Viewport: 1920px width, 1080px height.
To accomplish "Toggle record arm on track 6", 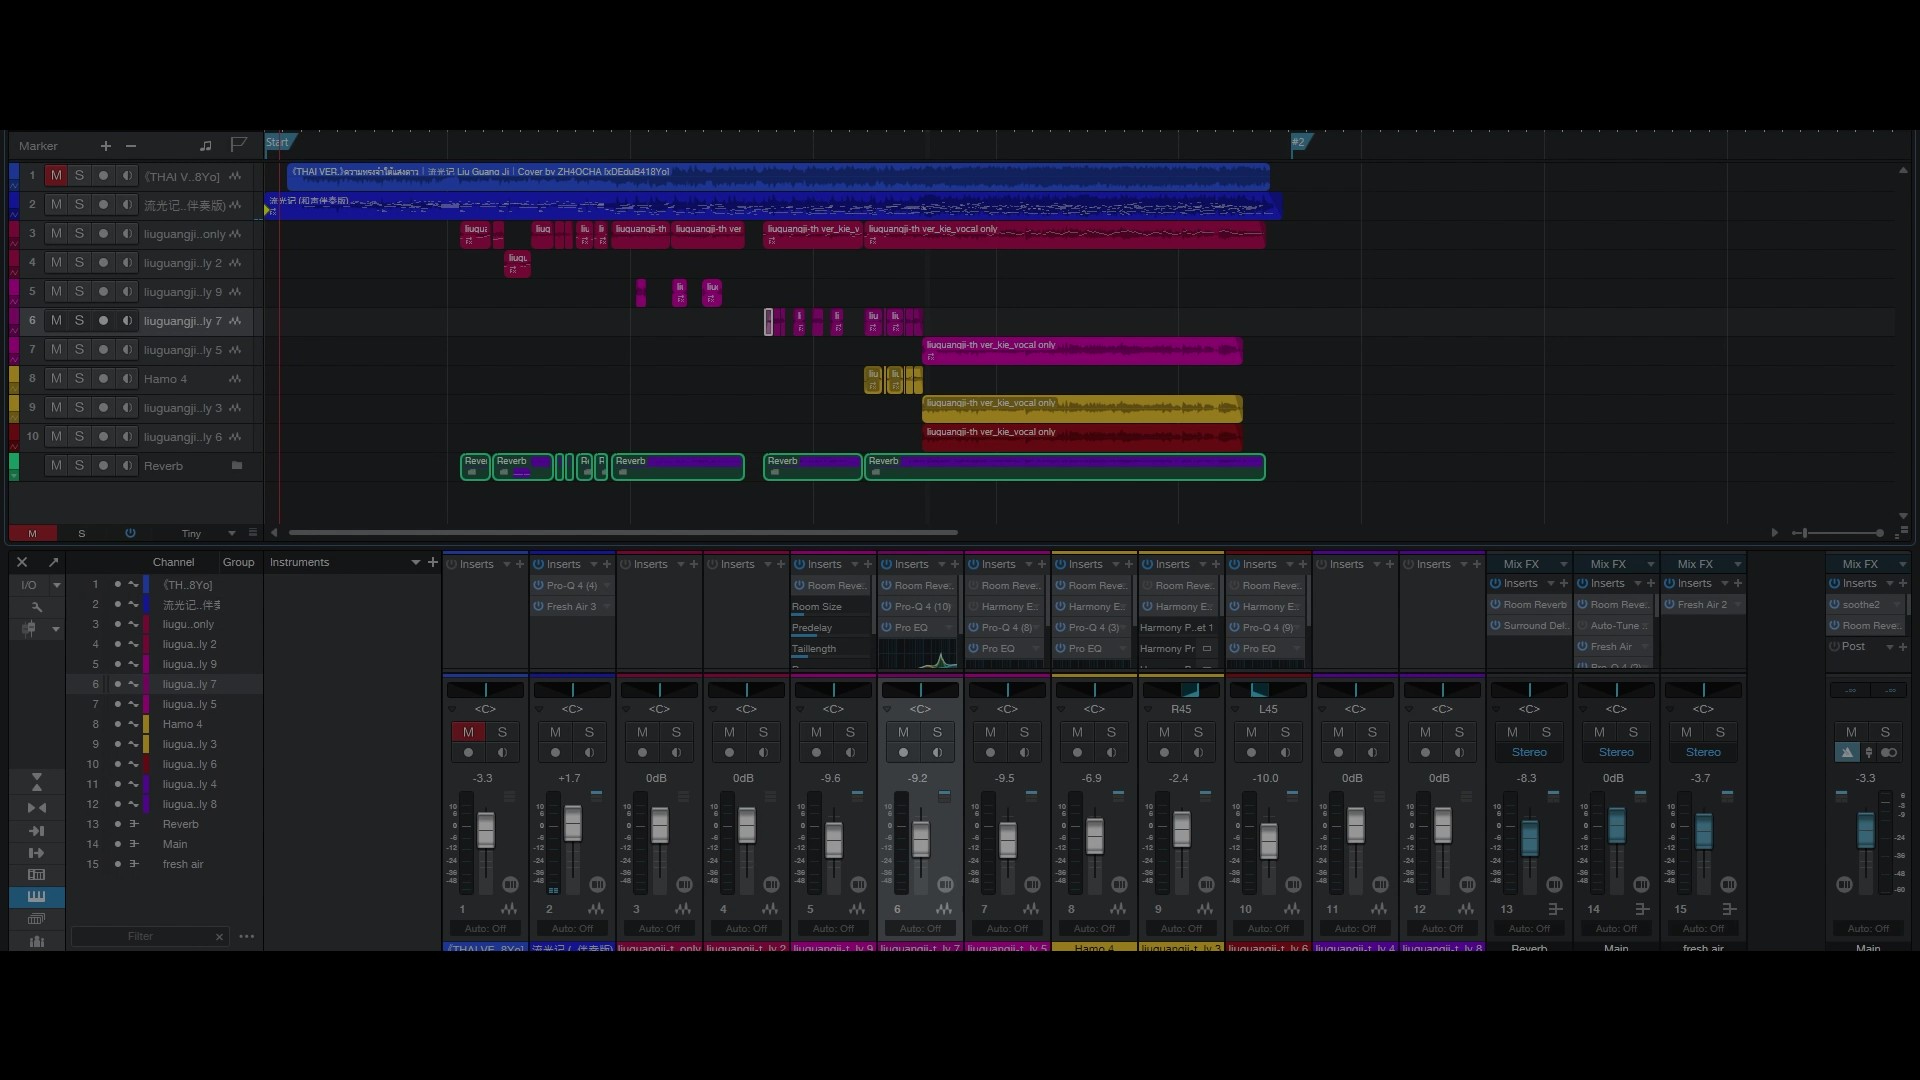I will (103, 321).
